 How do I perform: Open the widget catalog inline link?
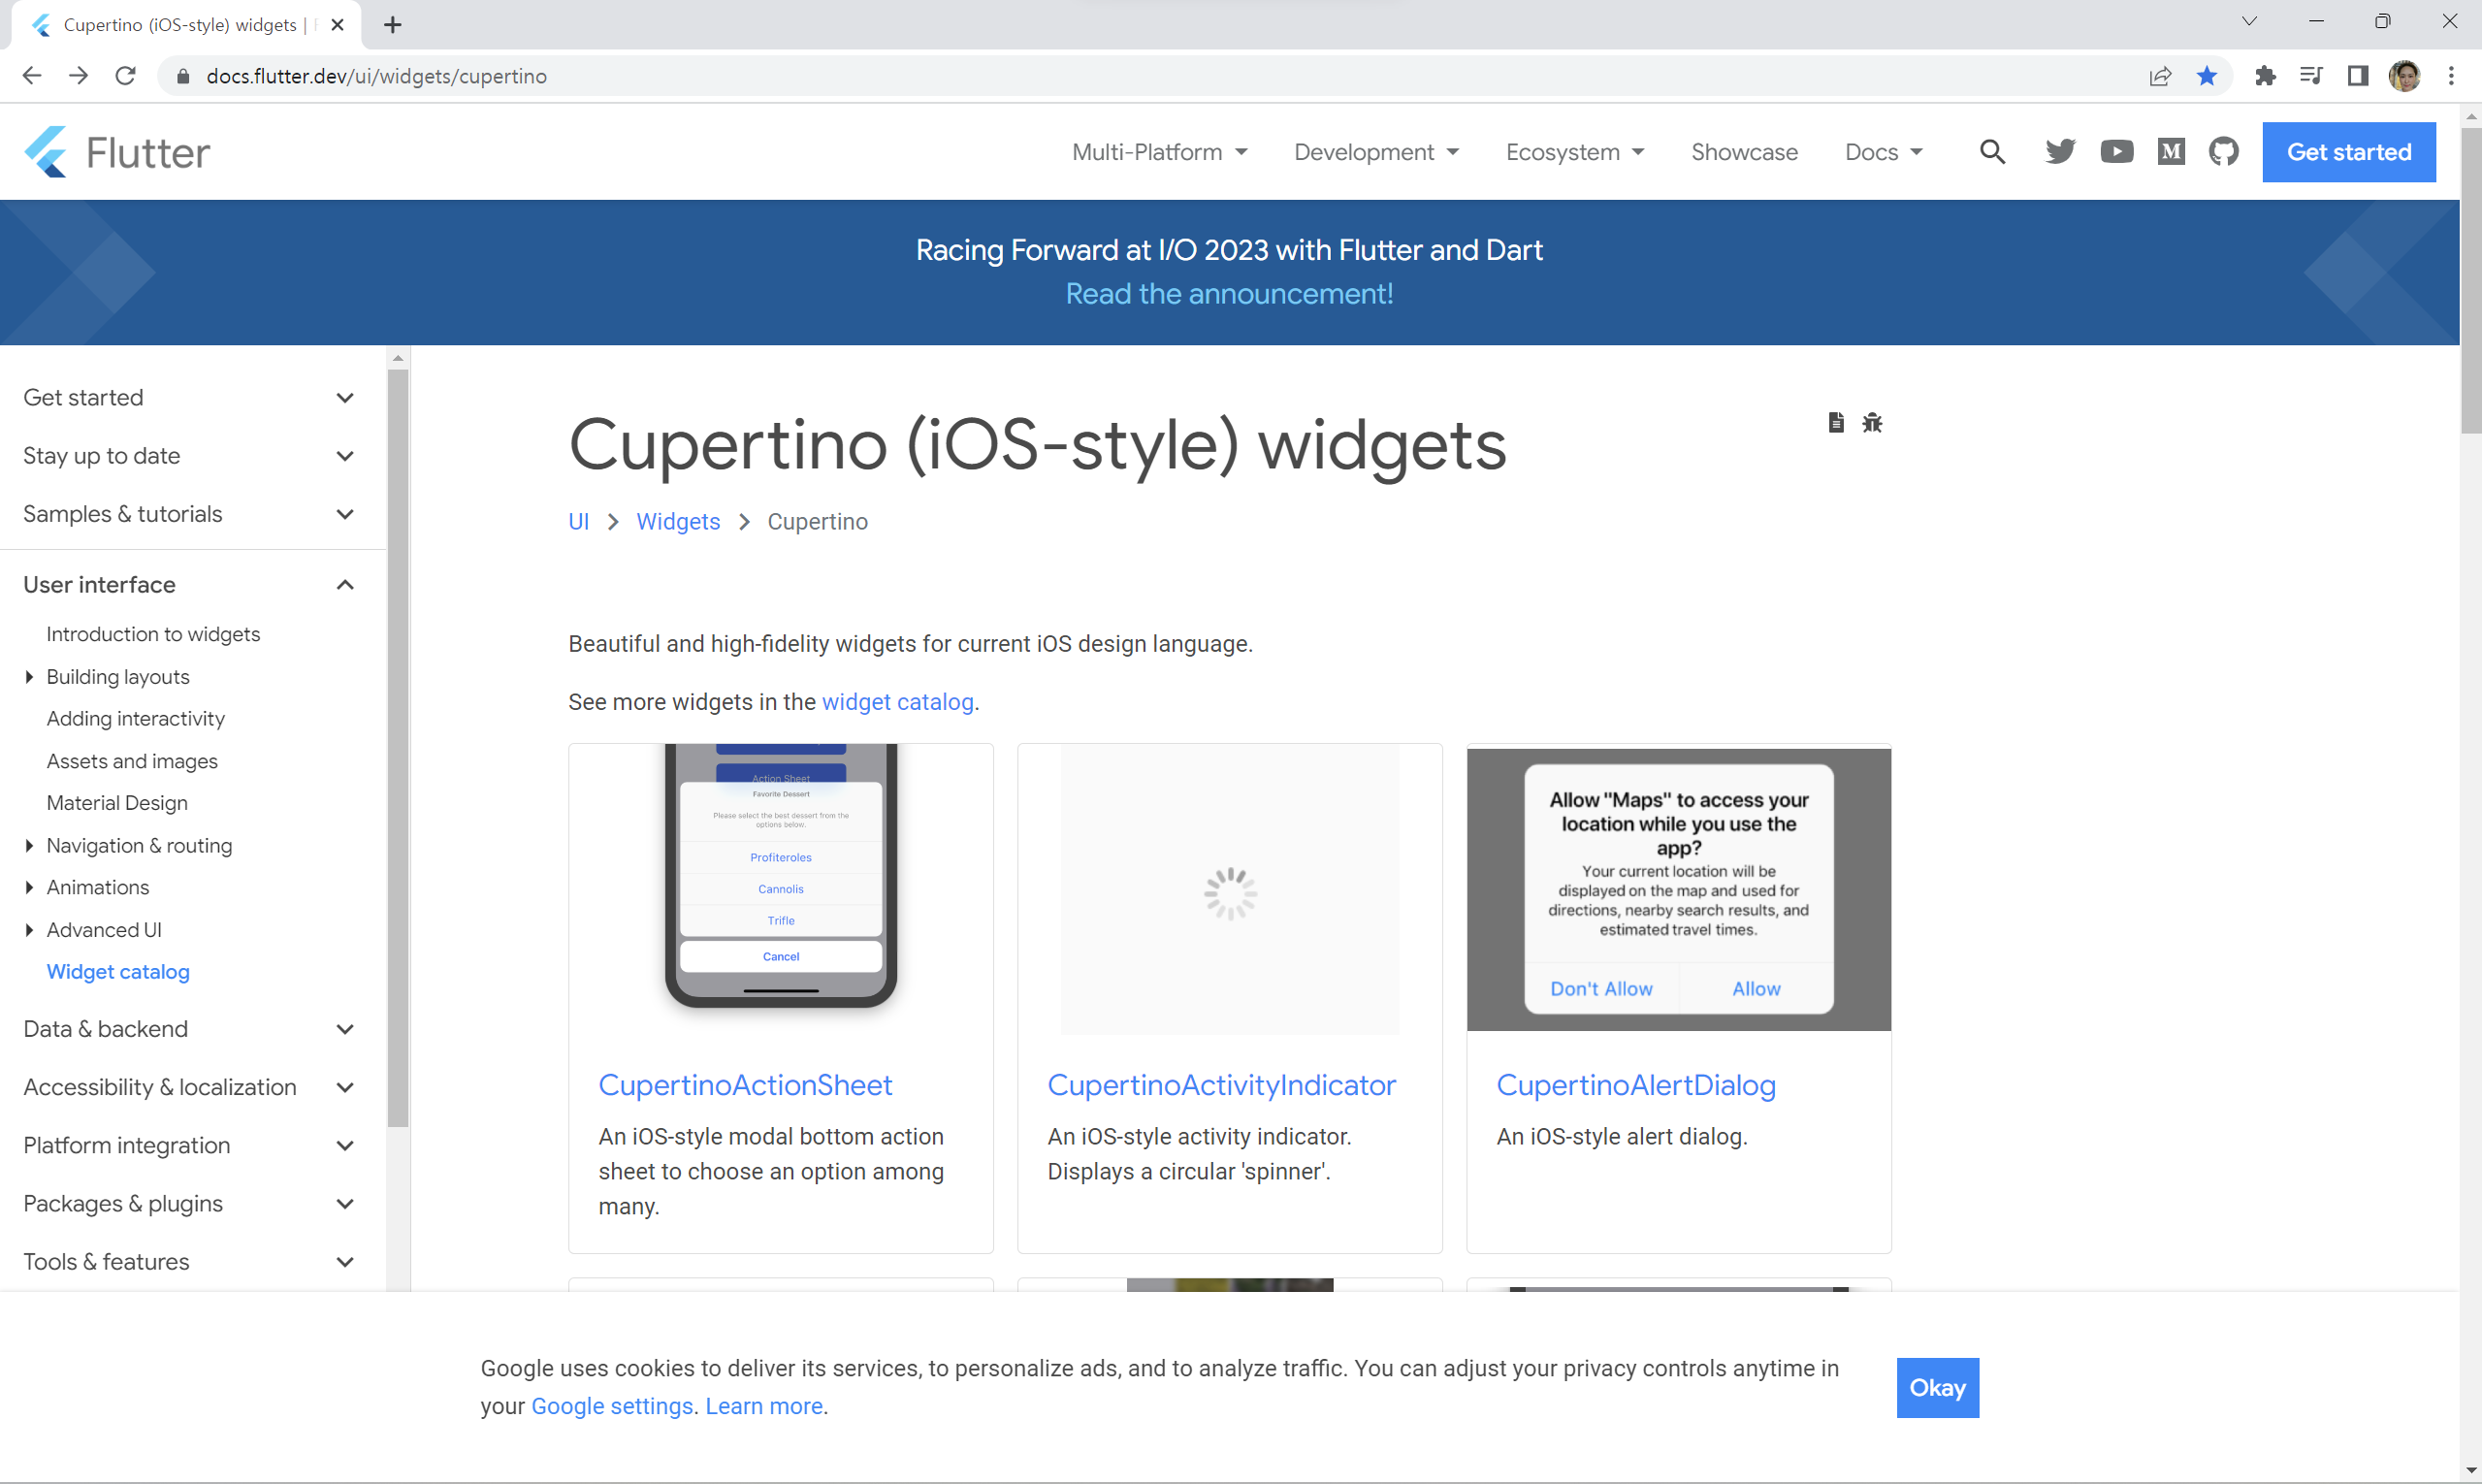pos(898,702)
